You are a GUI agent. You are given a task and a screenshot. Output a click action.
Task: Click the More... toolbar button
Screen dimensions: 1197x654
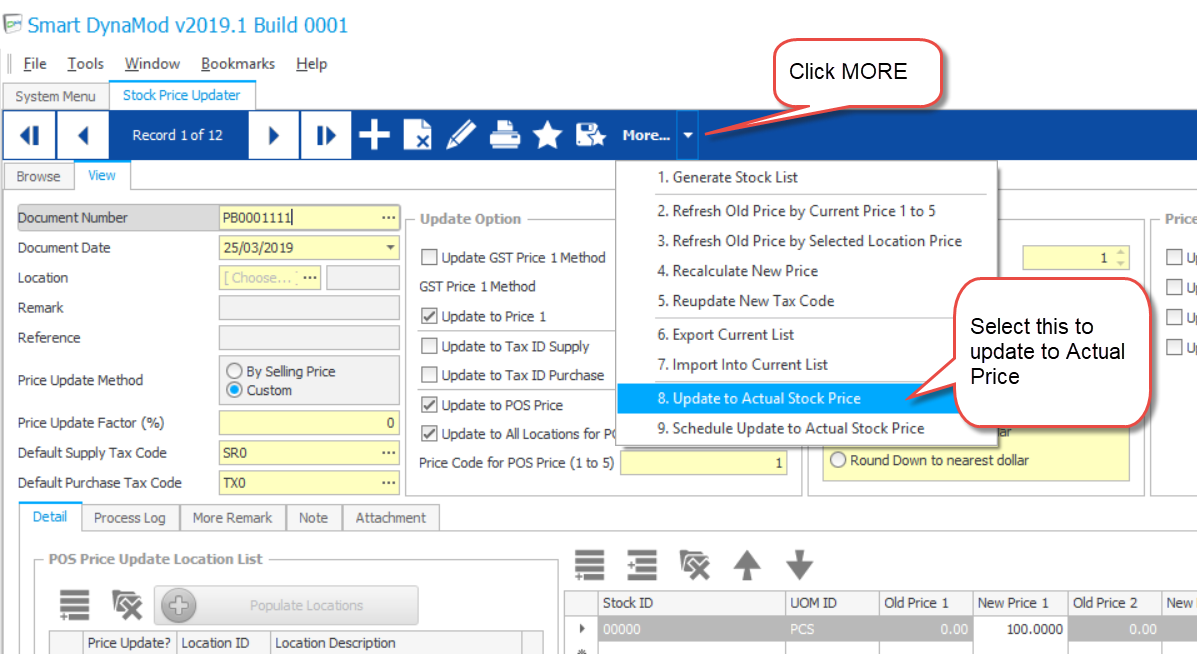[x=645, y=135]
